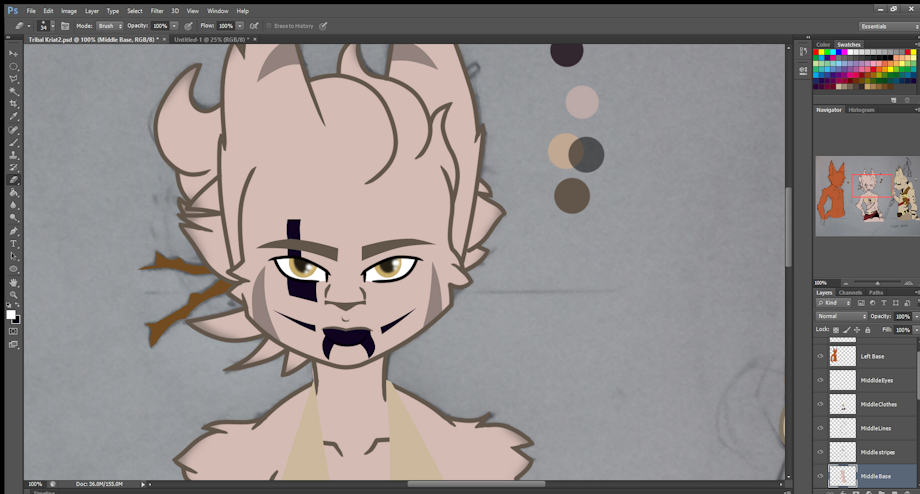
Task: Open the Filter menu
Action: 157,11
